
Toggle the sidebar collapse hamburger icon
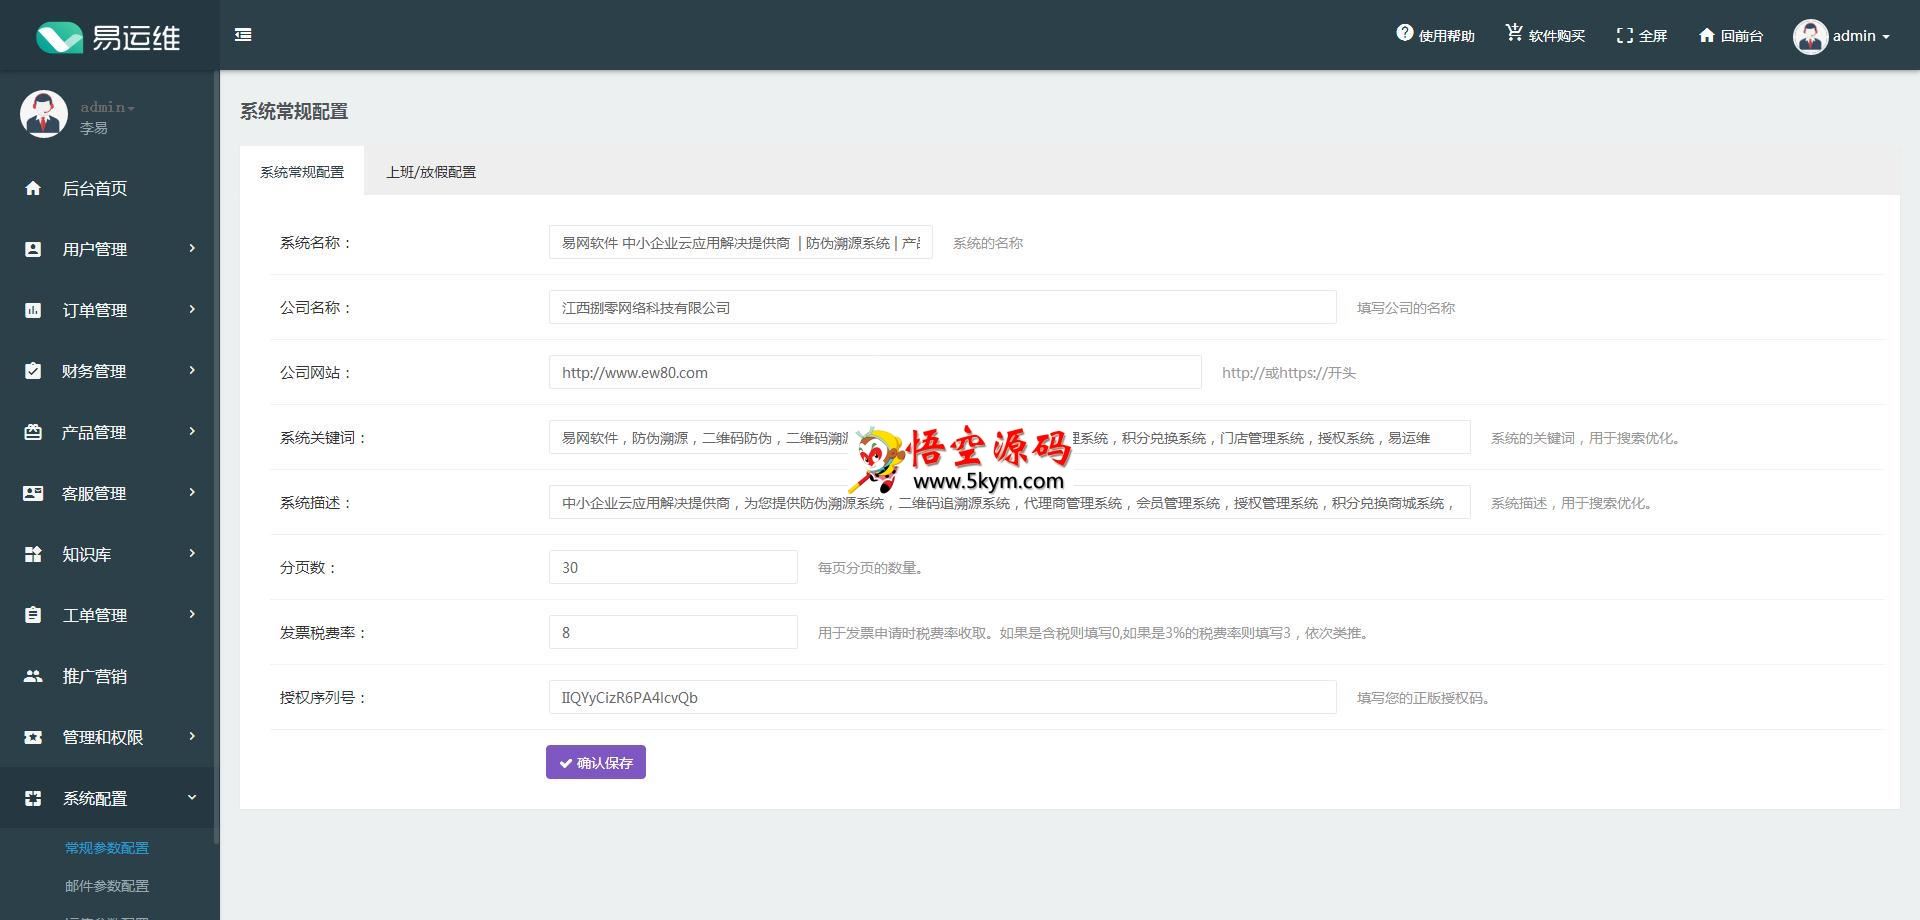(x=243, y=35)
